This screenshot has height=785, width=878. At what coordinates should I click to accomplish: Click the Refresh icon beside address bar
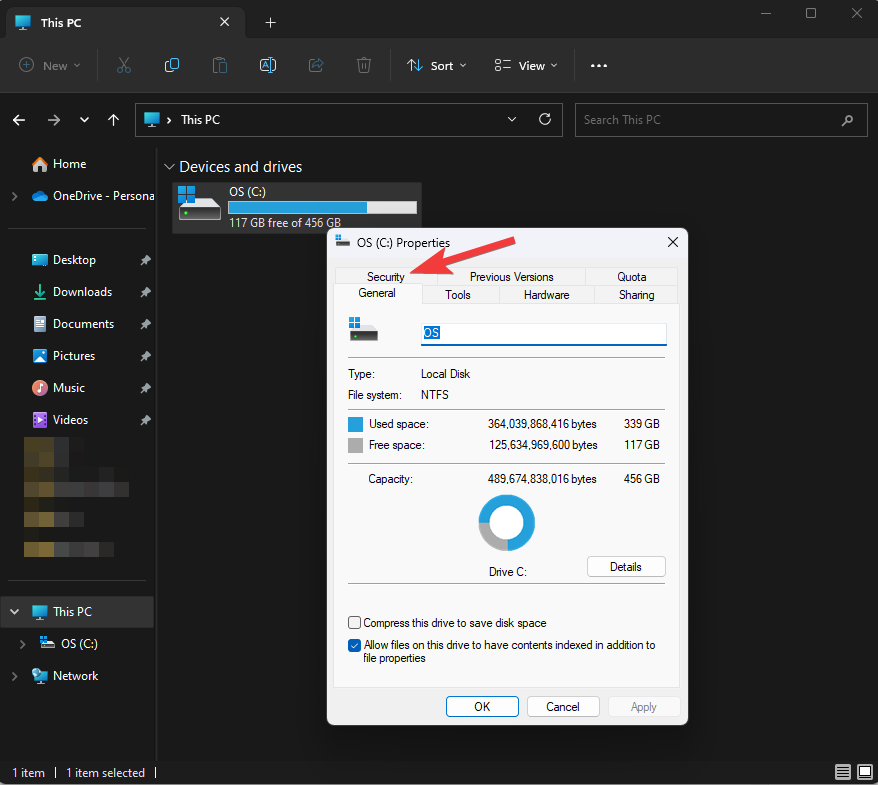coord(545,119)
